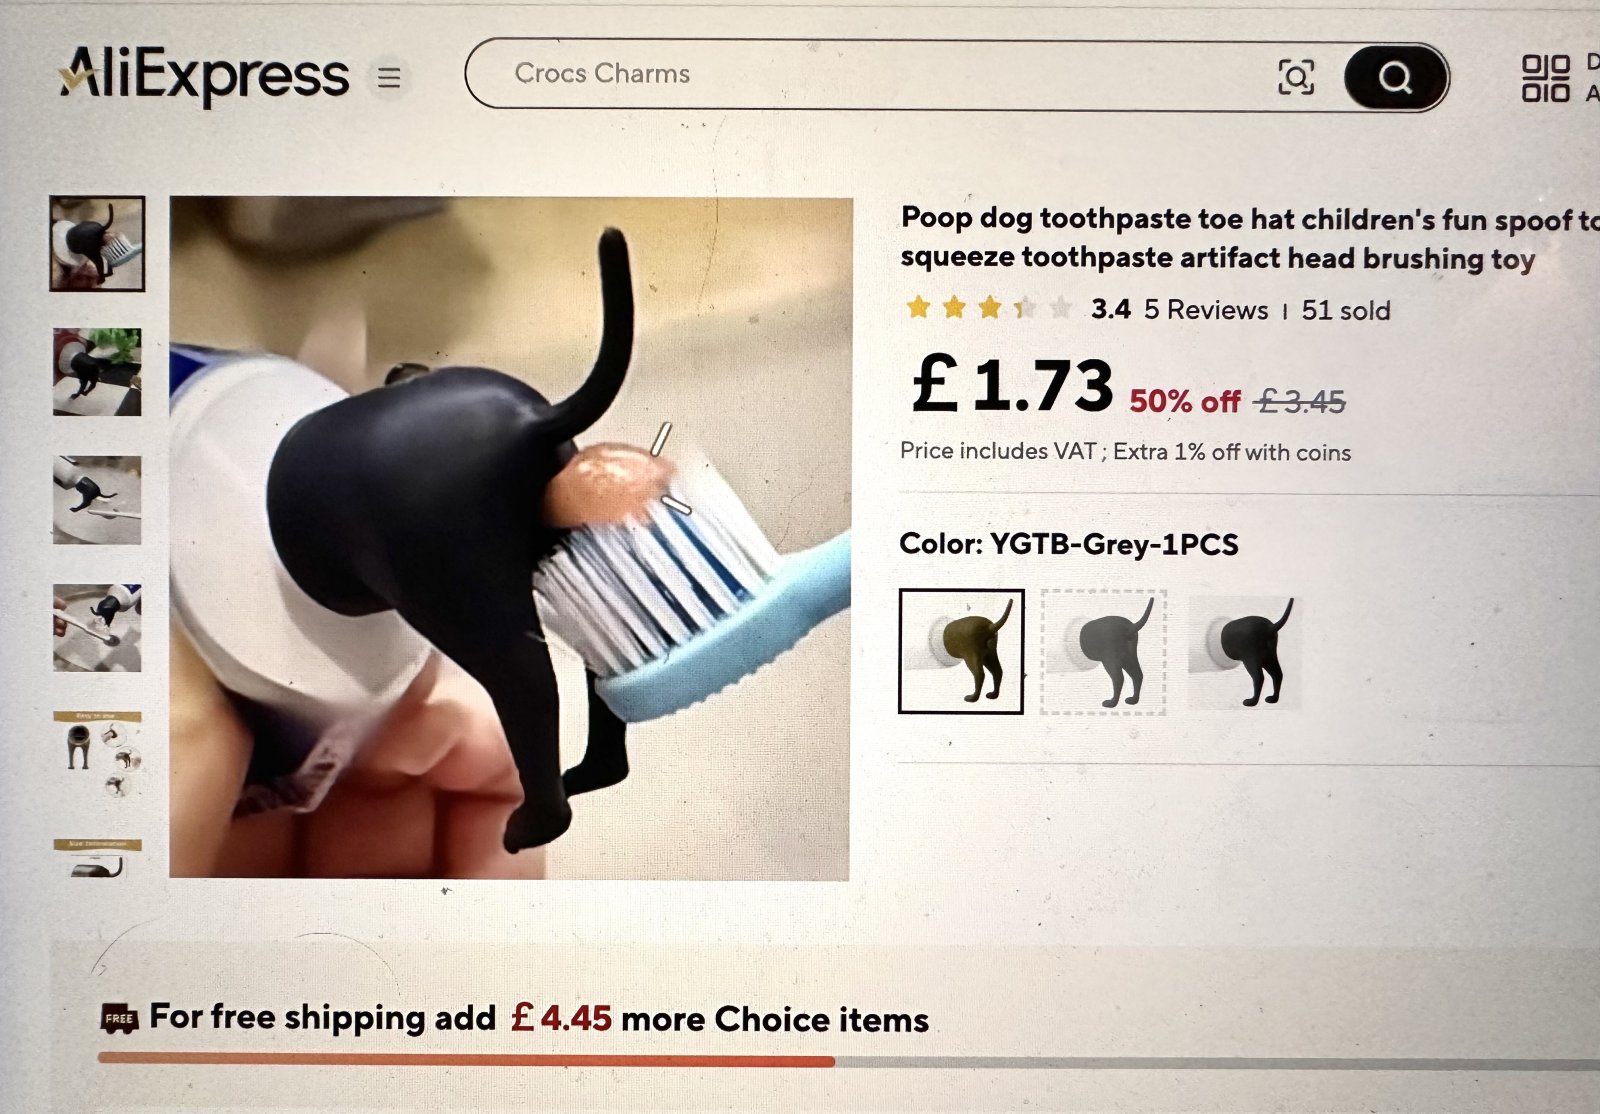
Task: Go to AliExpress home via logo
Action: click(x=204, y=74)
